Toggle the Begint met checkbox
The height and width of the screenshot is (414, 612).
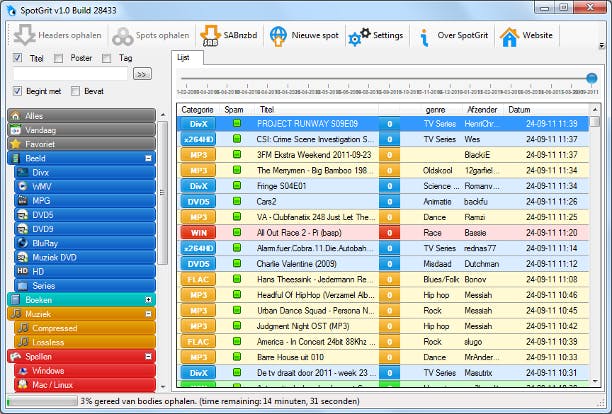tap(17, 91)
